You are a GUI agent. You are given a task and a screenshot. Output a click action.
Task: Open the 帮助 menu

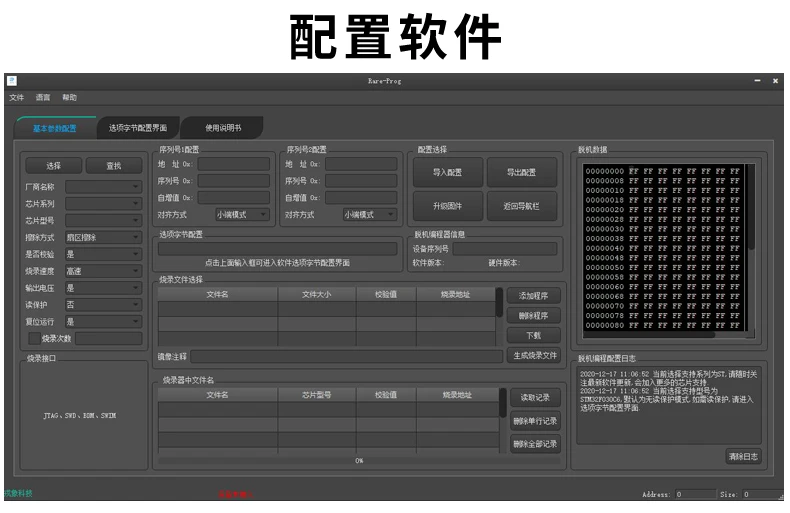pos(69,98)
